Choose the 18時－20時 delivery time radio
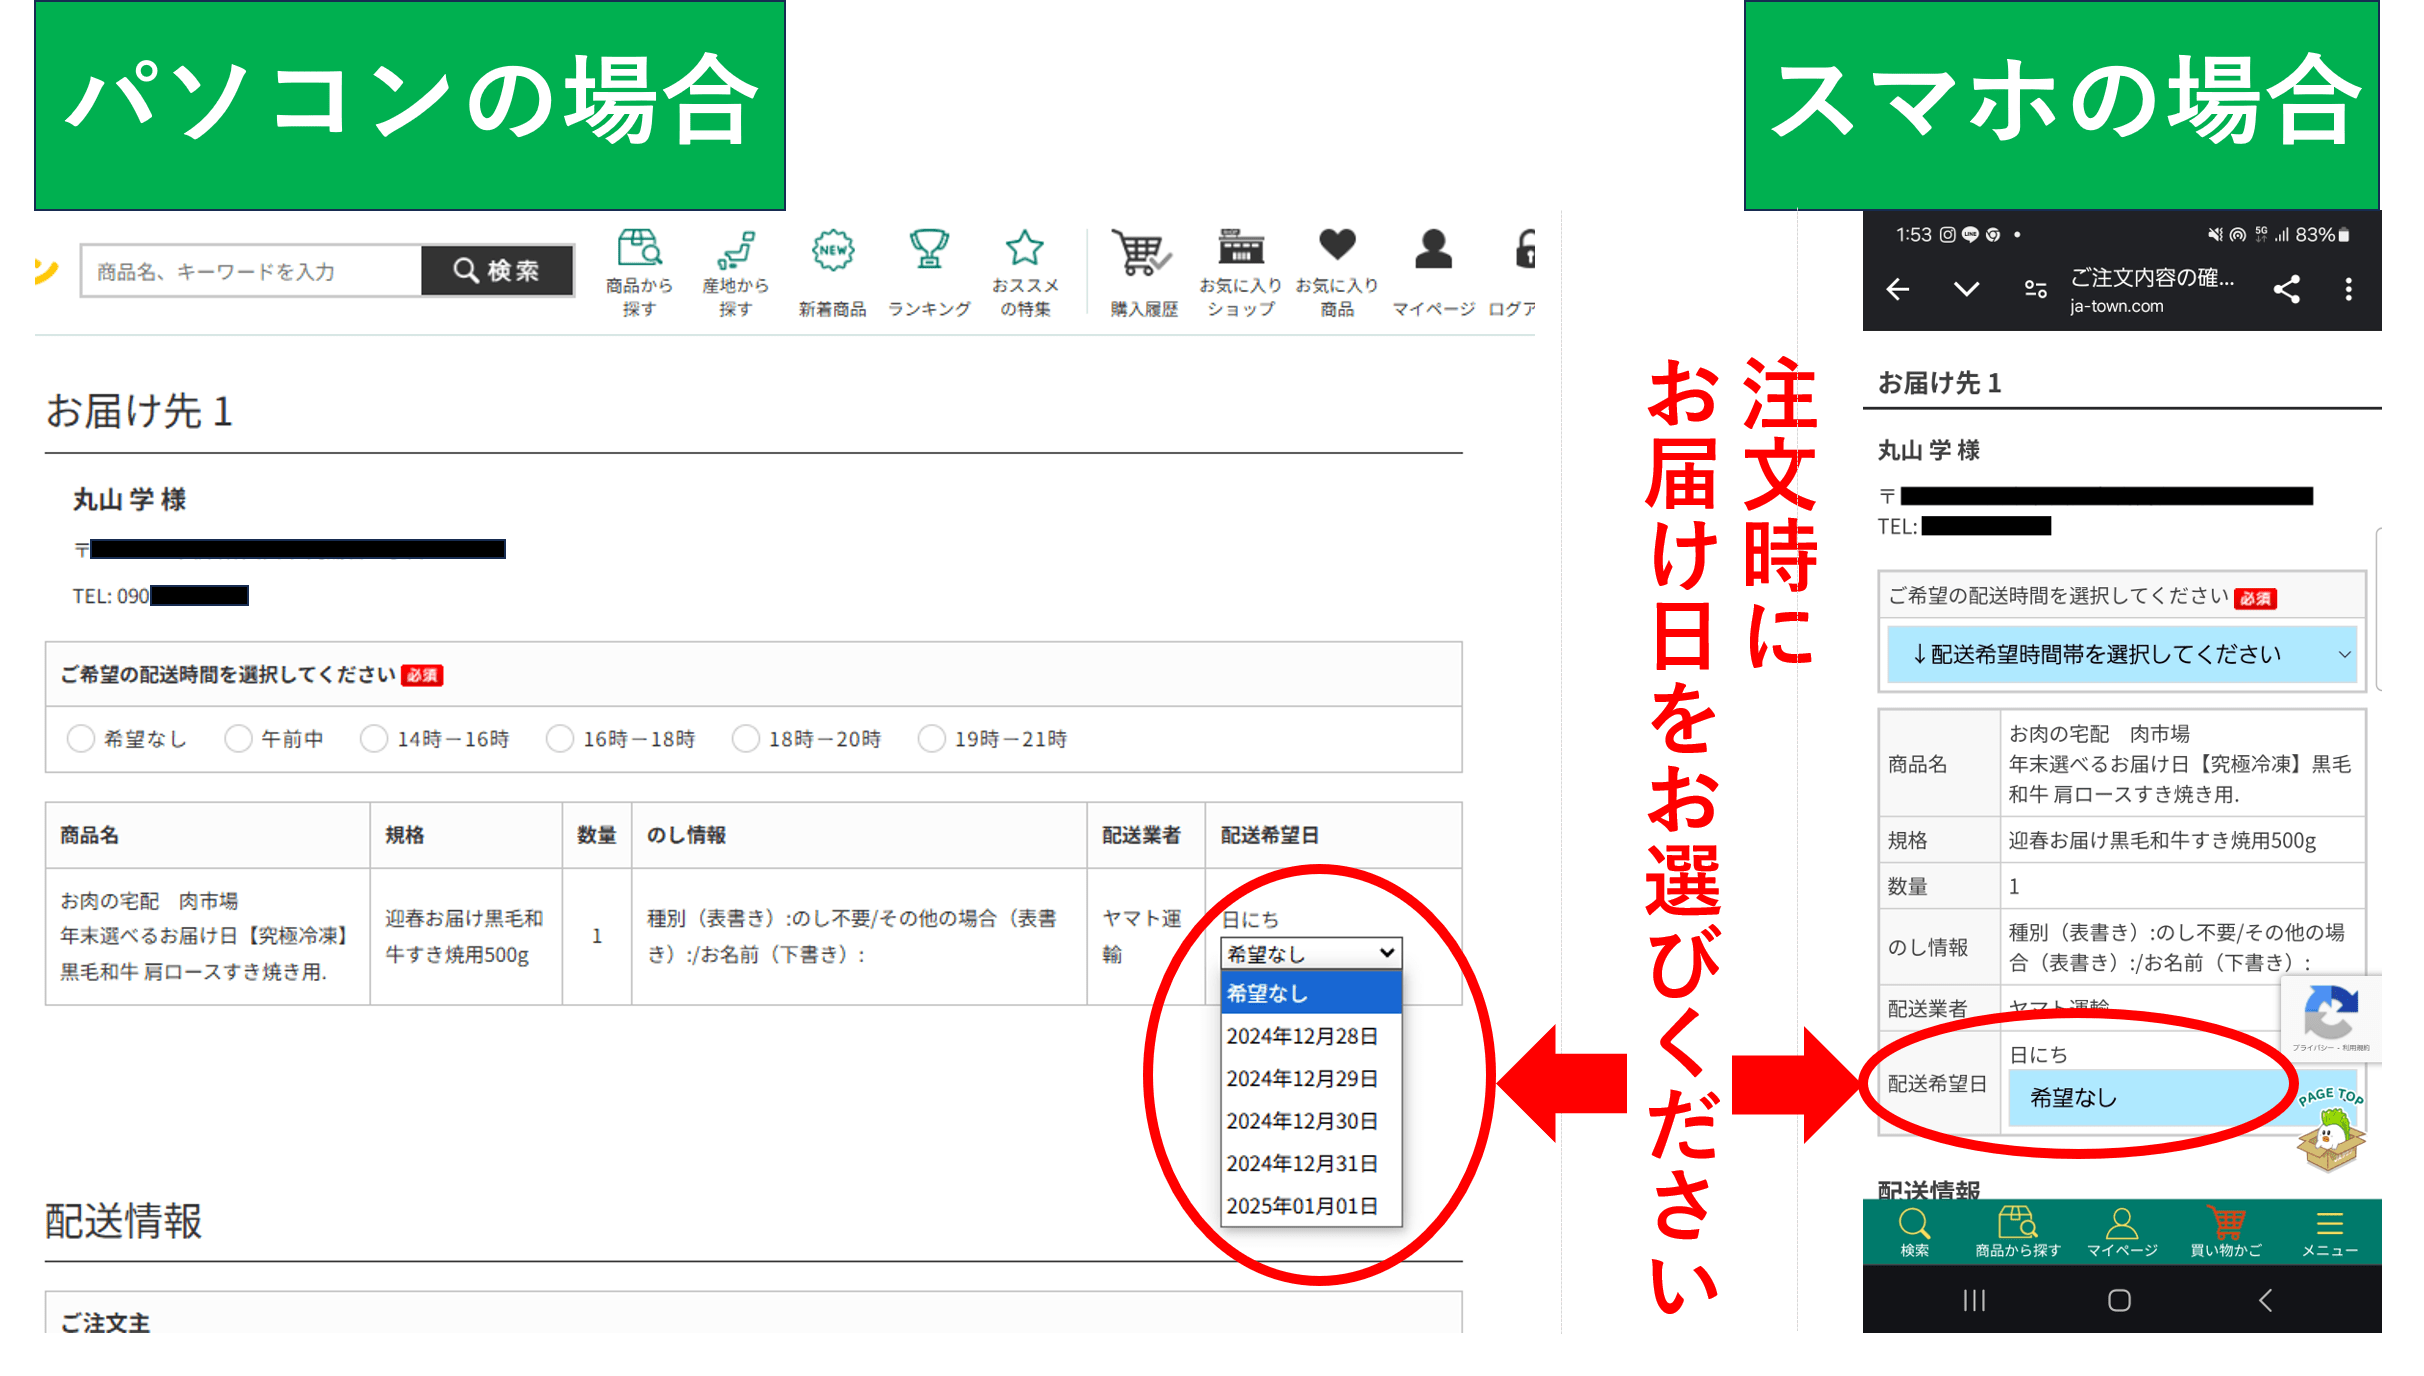Viewport: 2424px width, 1376px height. point(745,739)
